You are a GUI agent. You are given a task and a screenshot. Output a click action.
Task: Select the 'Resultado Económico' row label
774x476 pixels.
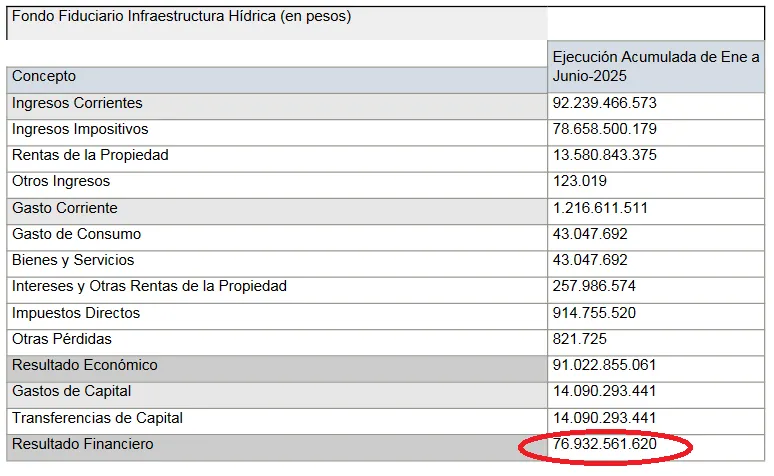click(85, 365)
